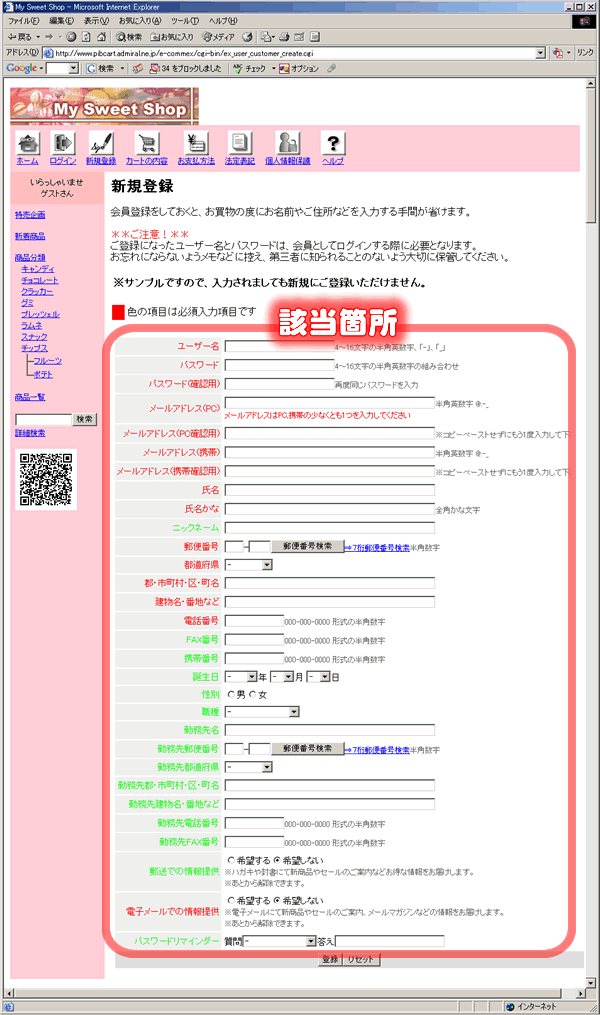This screenshot has height=1015, width=600.
Task: Select 希望する for postal information (郵送での情報提供)
Action: (231, 860)
